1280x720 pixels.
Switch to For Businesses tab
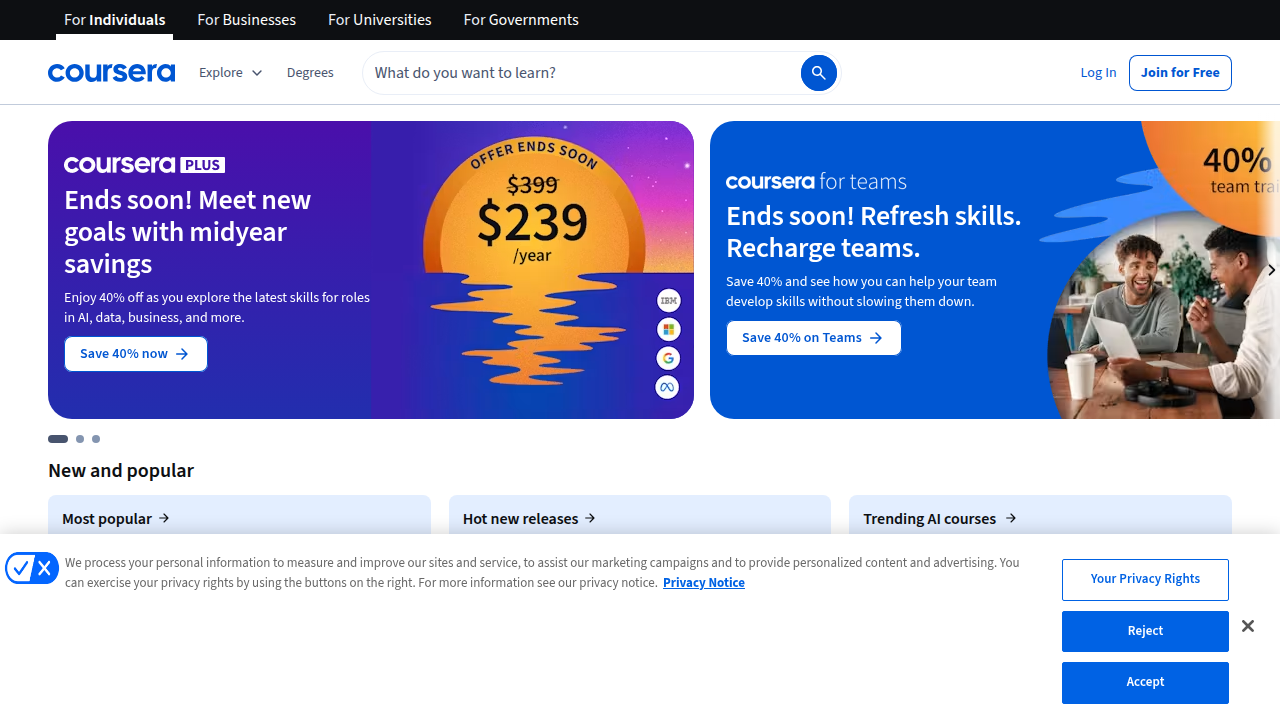(247, 20)
